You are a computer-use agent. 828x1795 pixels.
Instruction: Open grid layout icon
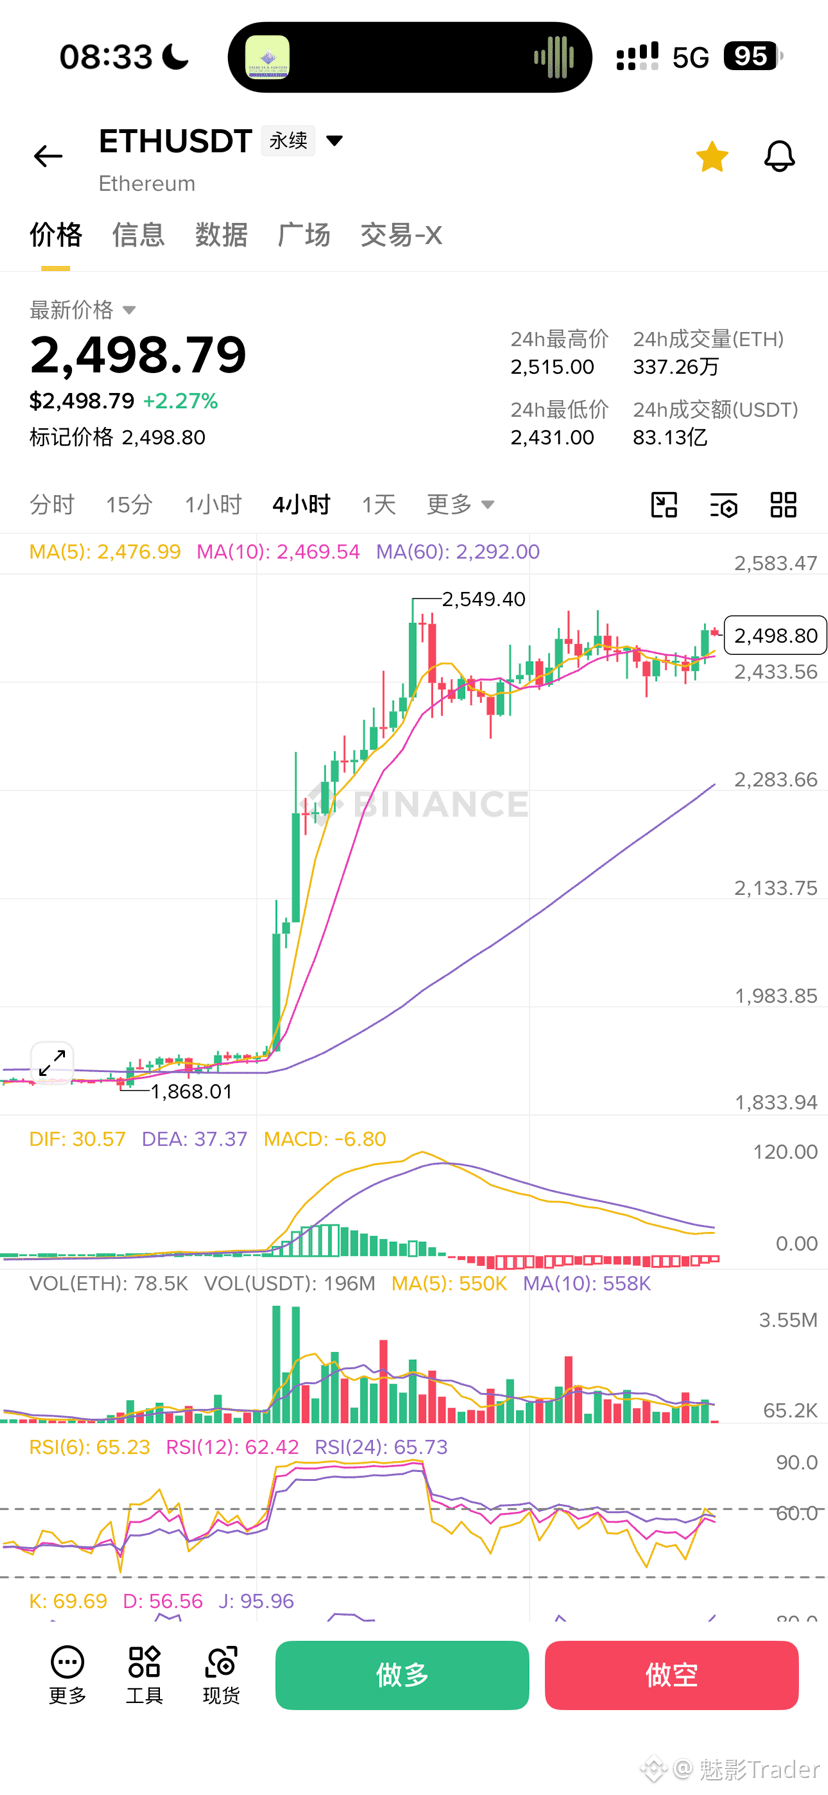784,505
